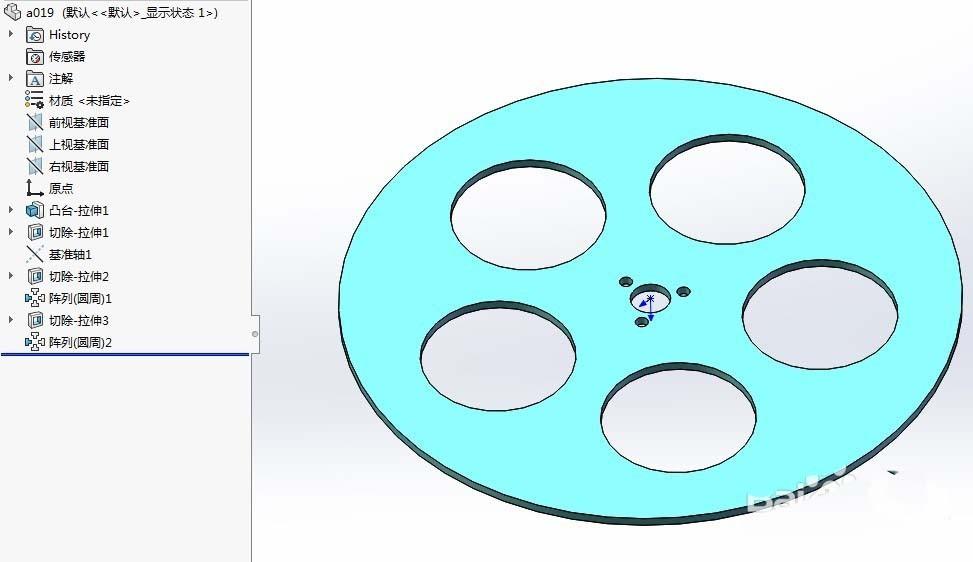Expand the History node
This screenshot has width=973, height=562.
tap(11, 34)
